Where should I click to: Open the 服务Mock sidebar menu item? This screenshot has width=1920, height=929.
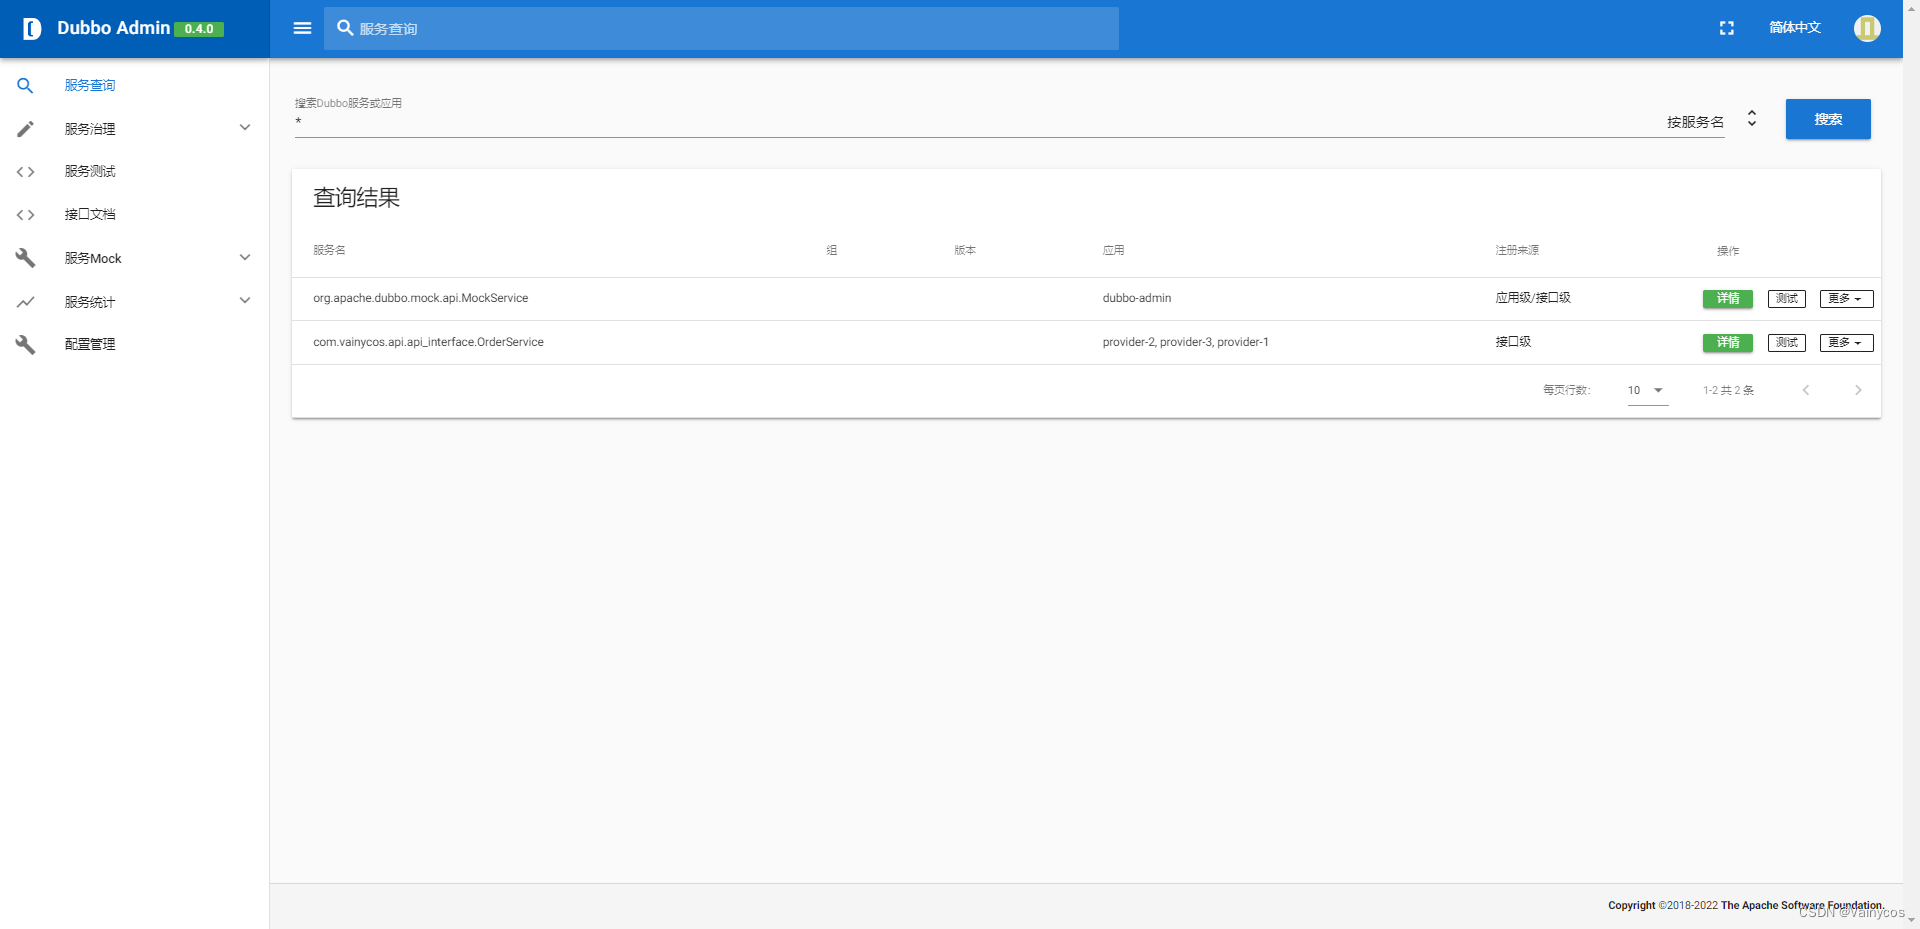click(134, 258)
